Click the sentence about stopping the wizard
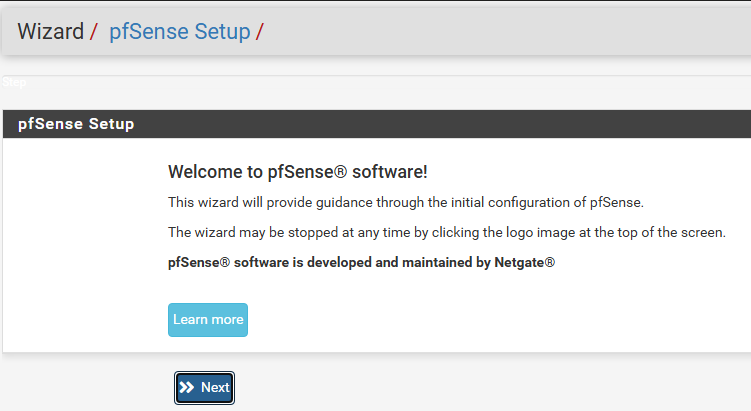 point(447,232)
